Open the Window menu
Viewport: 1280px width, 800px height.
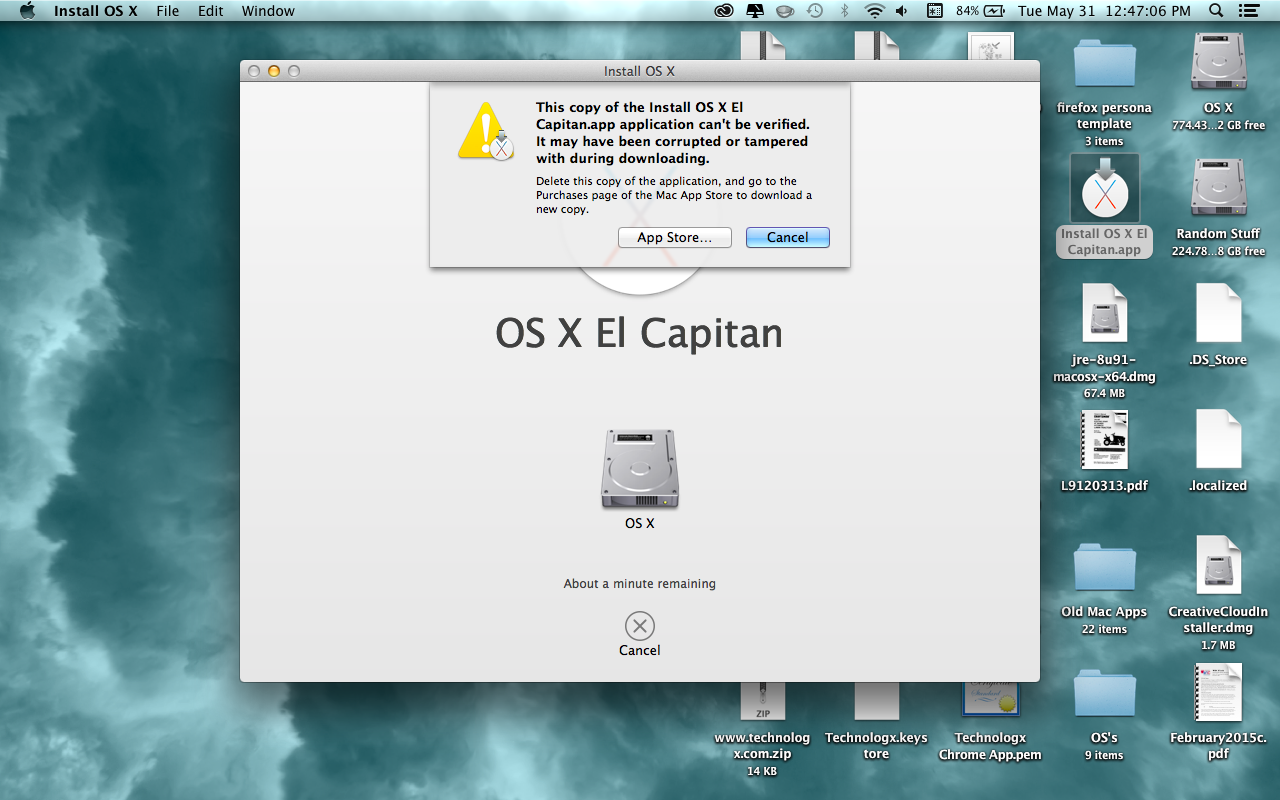[x=268, y=11]
